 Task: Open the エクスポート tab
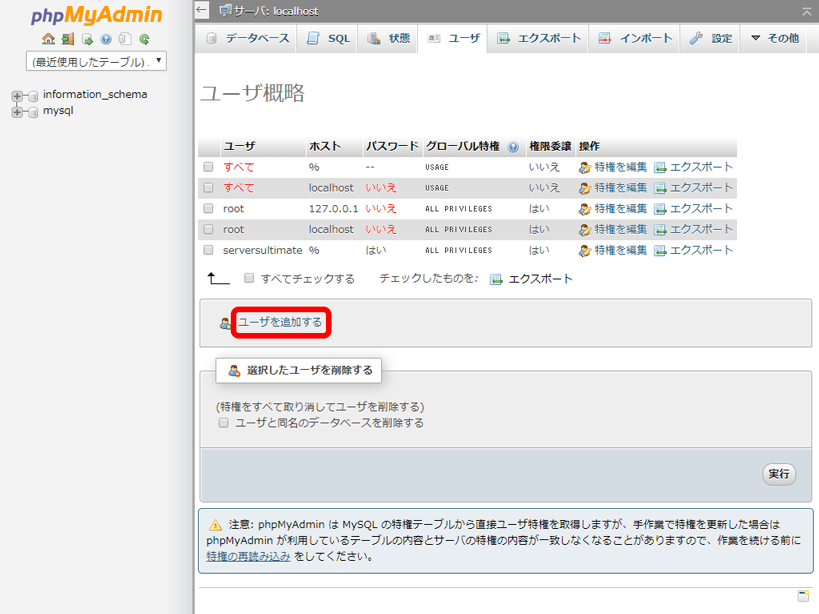pos(539,38)
